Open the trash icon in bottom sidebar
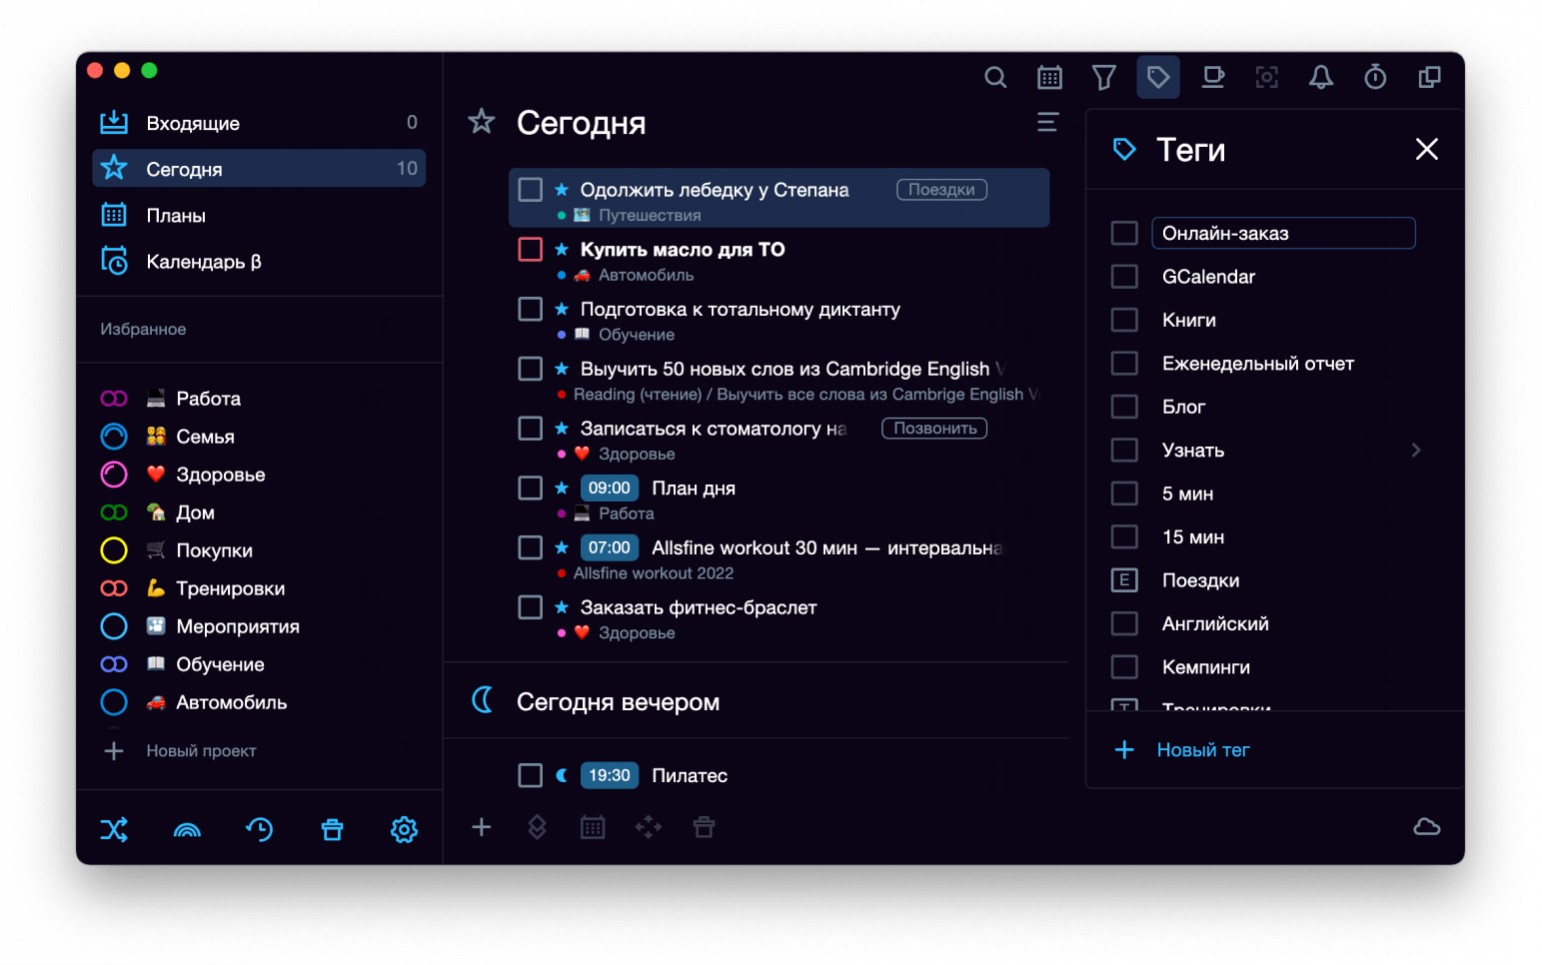Screen dimensions: 1542x965 click(332, 829)
